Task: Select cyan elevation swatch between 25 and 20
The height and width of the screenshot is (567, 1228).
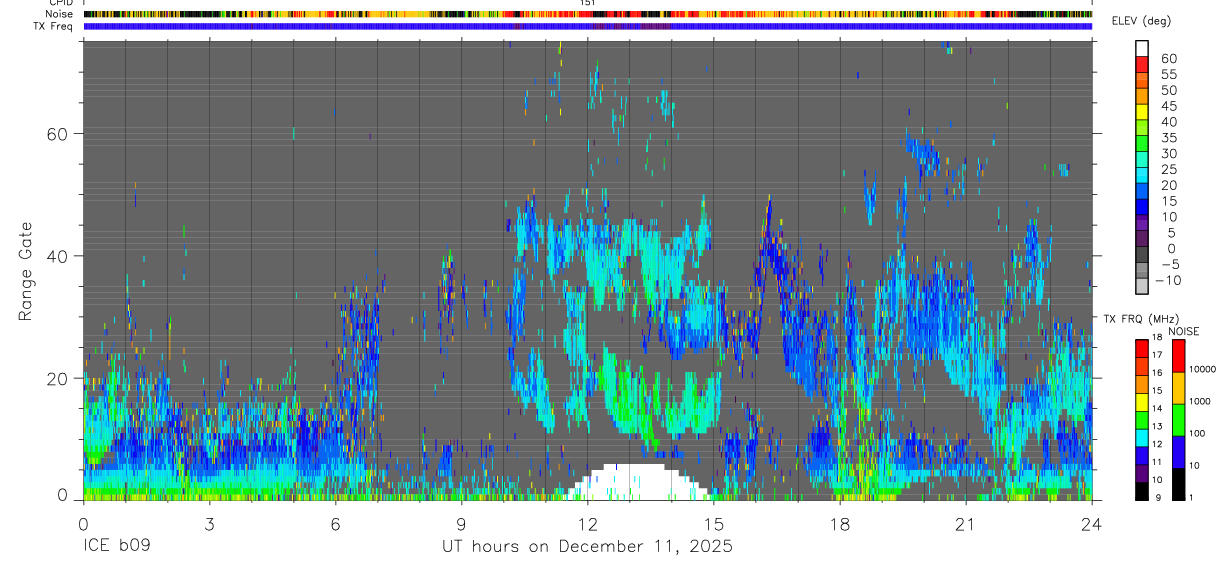Action: click(1142, 173)
